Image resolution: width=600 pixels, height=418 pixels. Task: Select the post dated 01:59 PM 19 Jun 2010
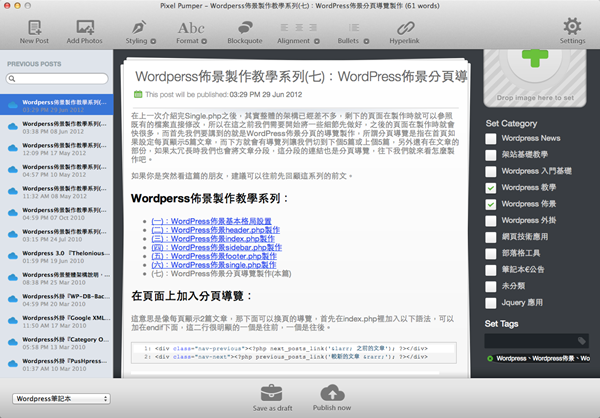pyautogui.click(x=57, y=257)
